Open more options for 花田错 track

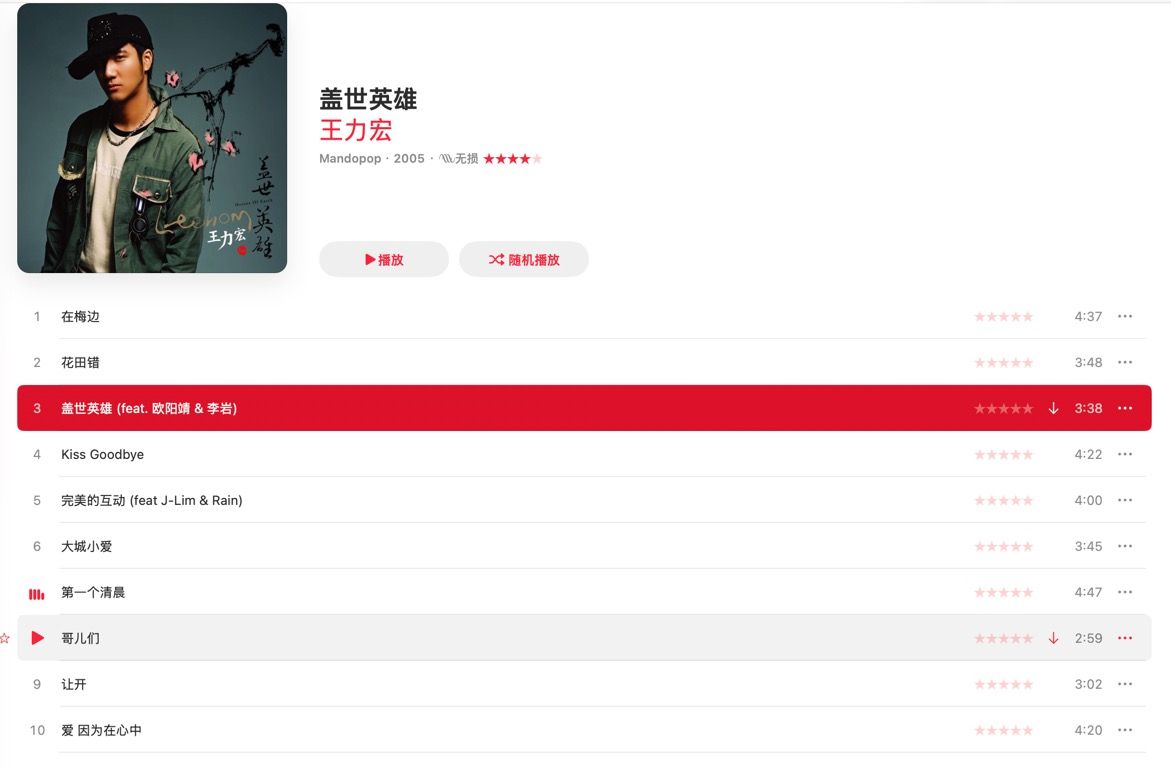pos(1125,363)
